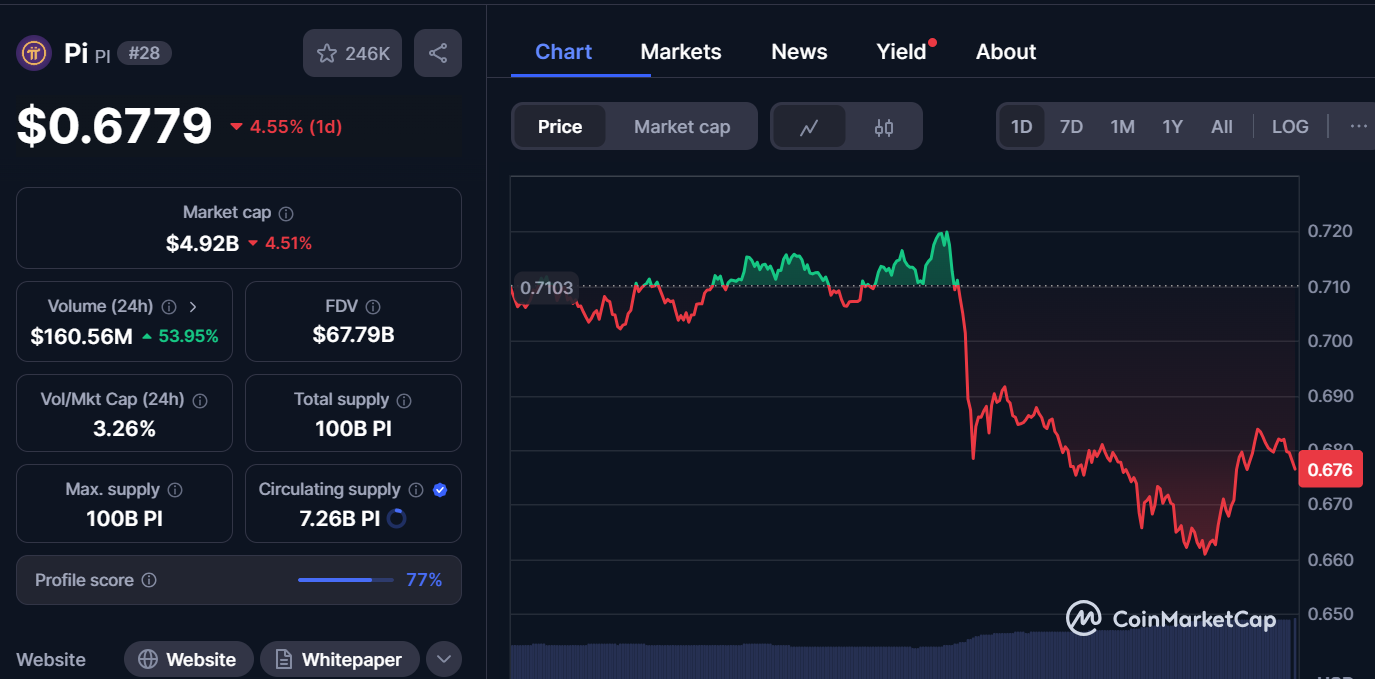Switch to the Markets tab
This screenshot has width=1375, height=679.
681,52
